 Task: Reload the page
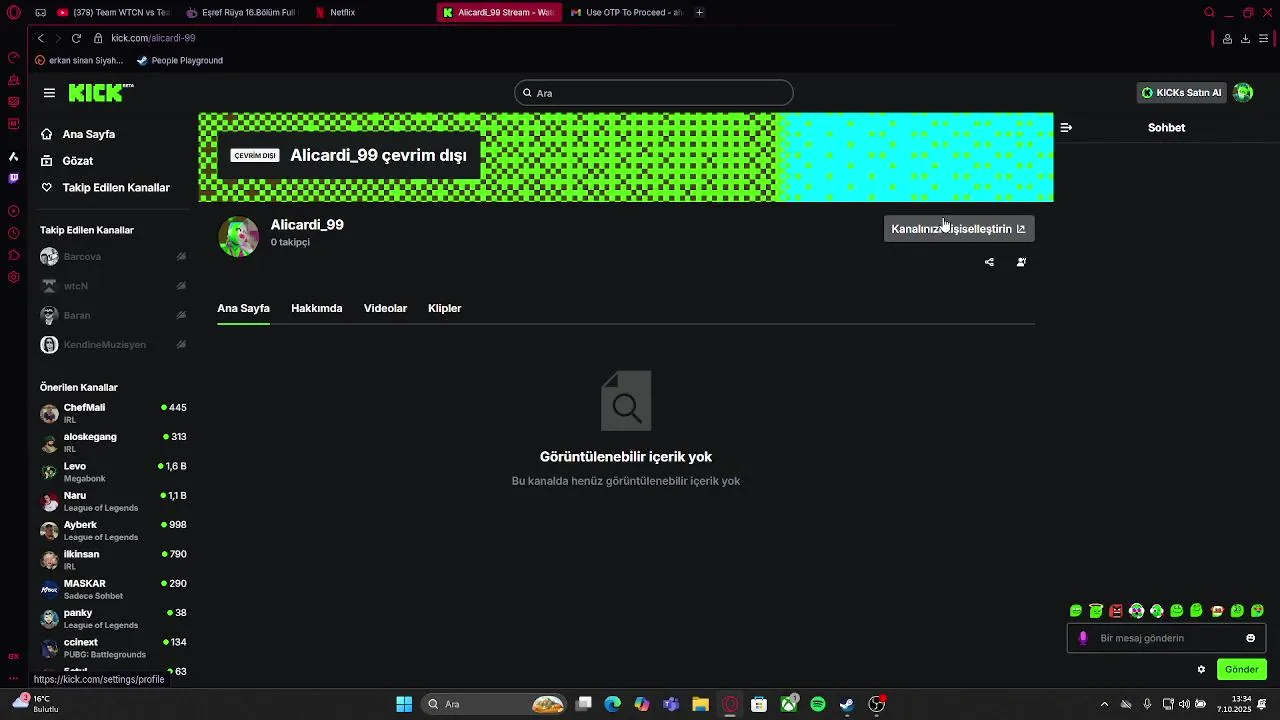(x=76, y=38)
